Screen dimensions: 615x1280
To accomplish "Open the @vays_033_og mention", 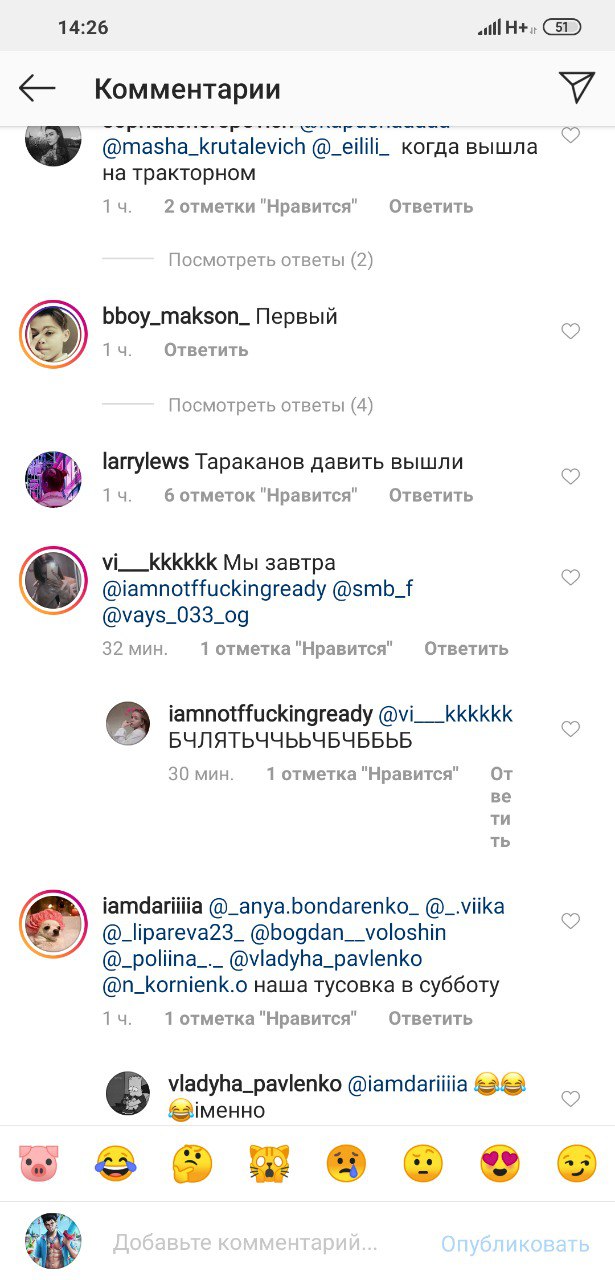I will coord(175,615).
